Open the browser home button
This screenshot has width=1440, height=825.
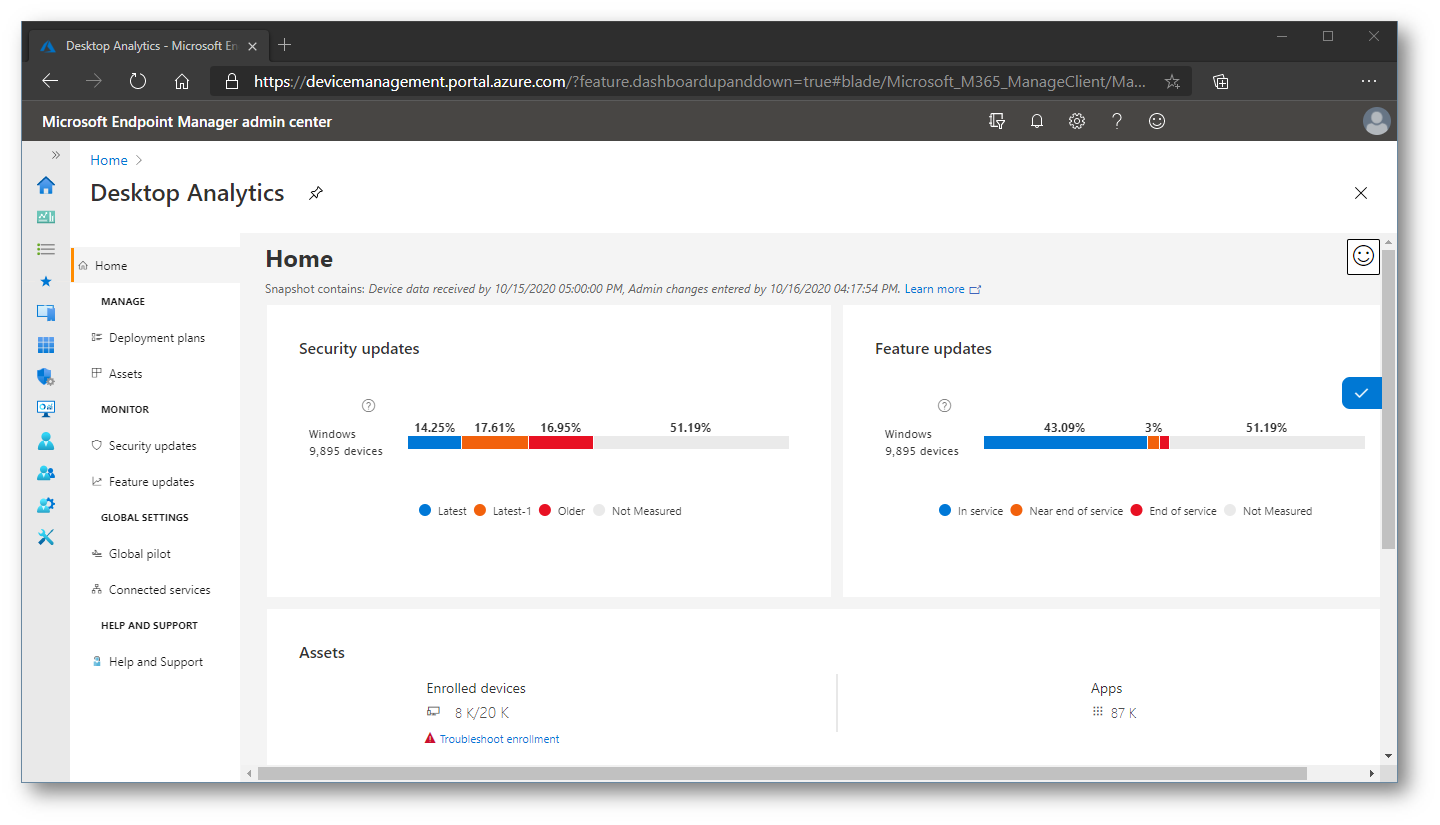click(182, 82)
